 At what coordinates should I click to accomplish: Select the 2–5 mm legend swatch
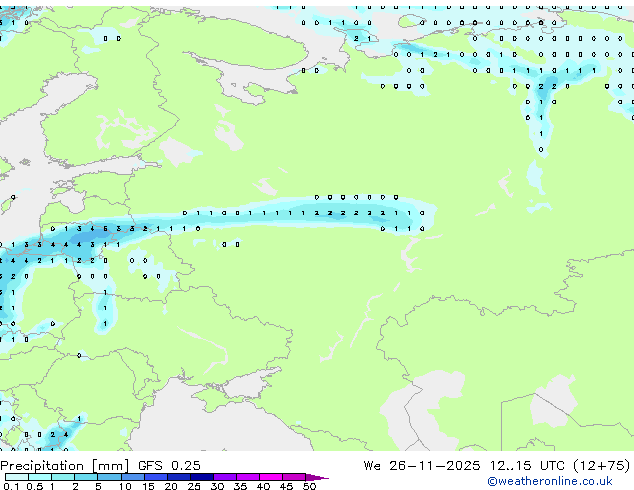coord(86,477)
